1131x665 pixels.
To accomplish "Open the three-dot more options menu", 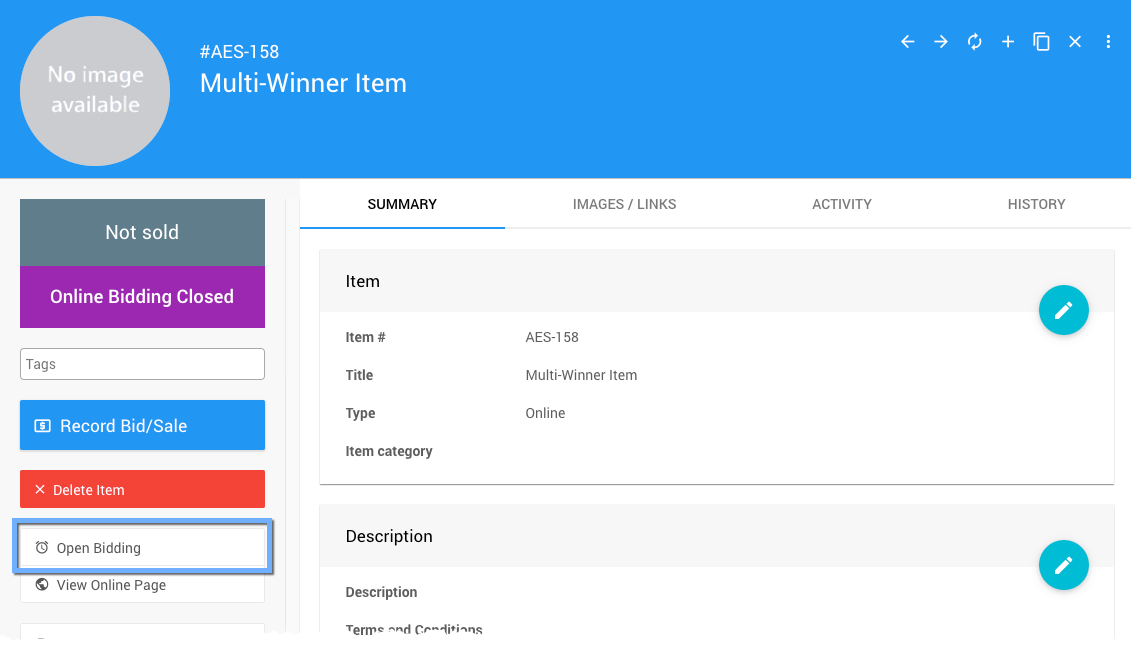I will tap(1108, 42).
